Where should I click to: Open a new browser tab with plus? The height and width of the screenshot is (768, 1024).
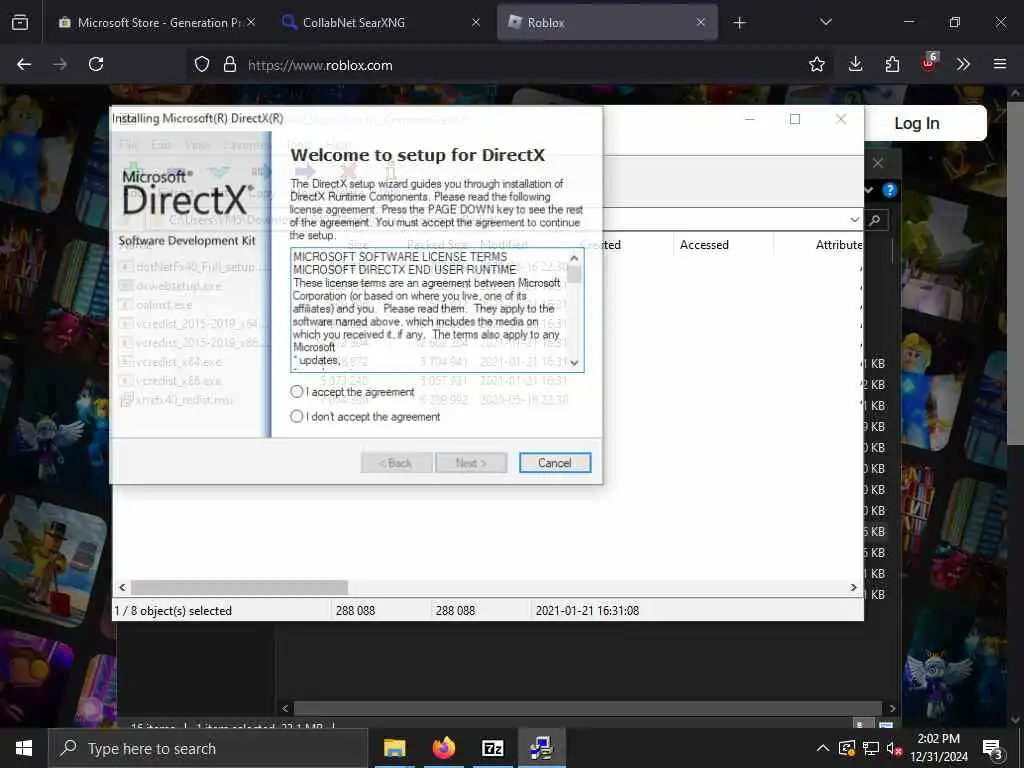click(739, 23)
